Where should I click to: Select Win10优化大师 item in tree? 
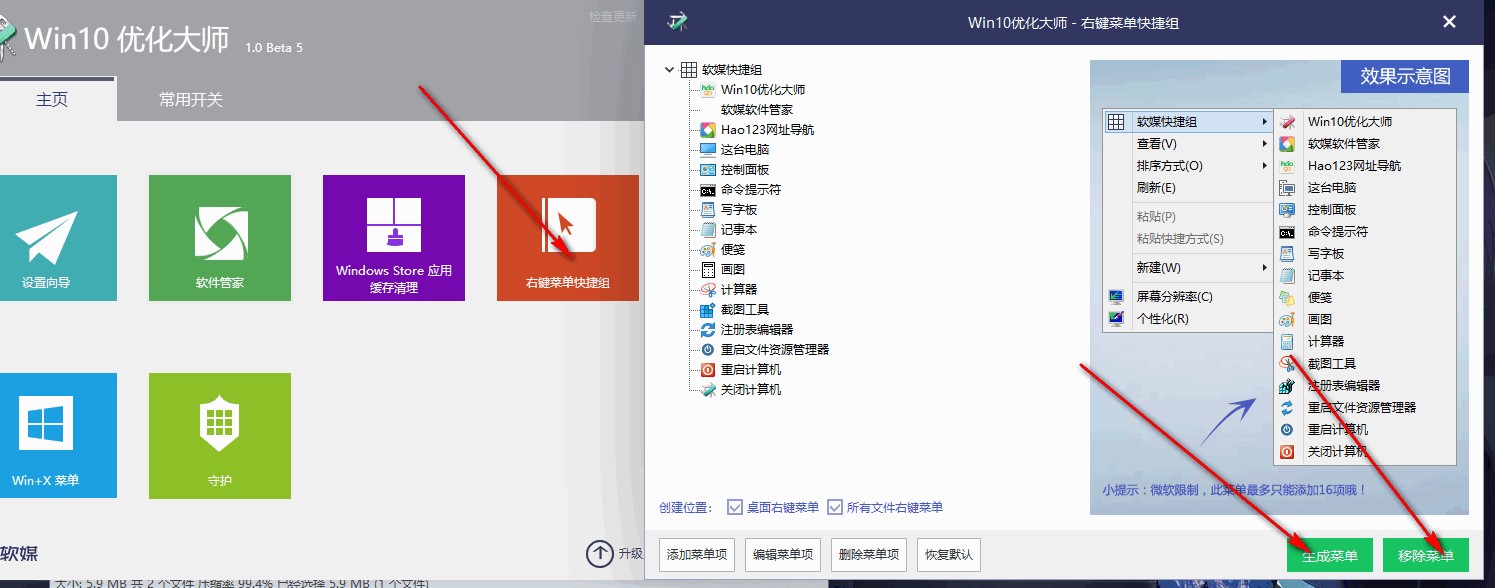763,90
